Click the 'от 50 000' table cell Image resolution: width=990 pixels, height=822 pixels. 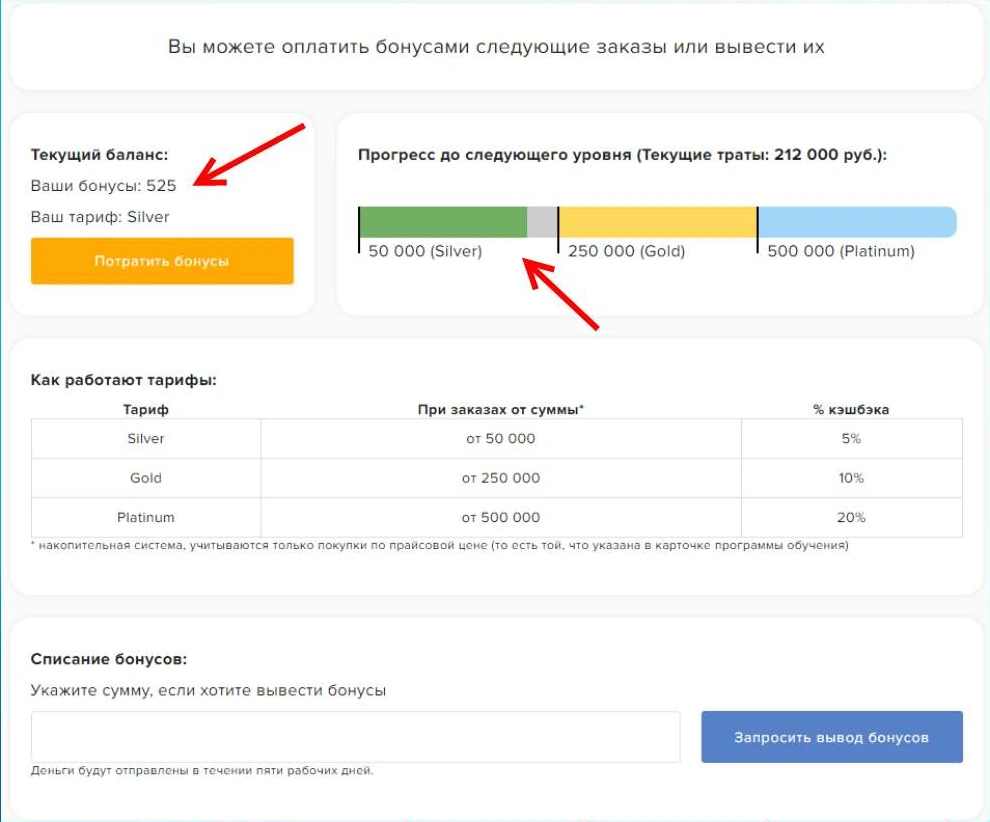coord(501,439)
